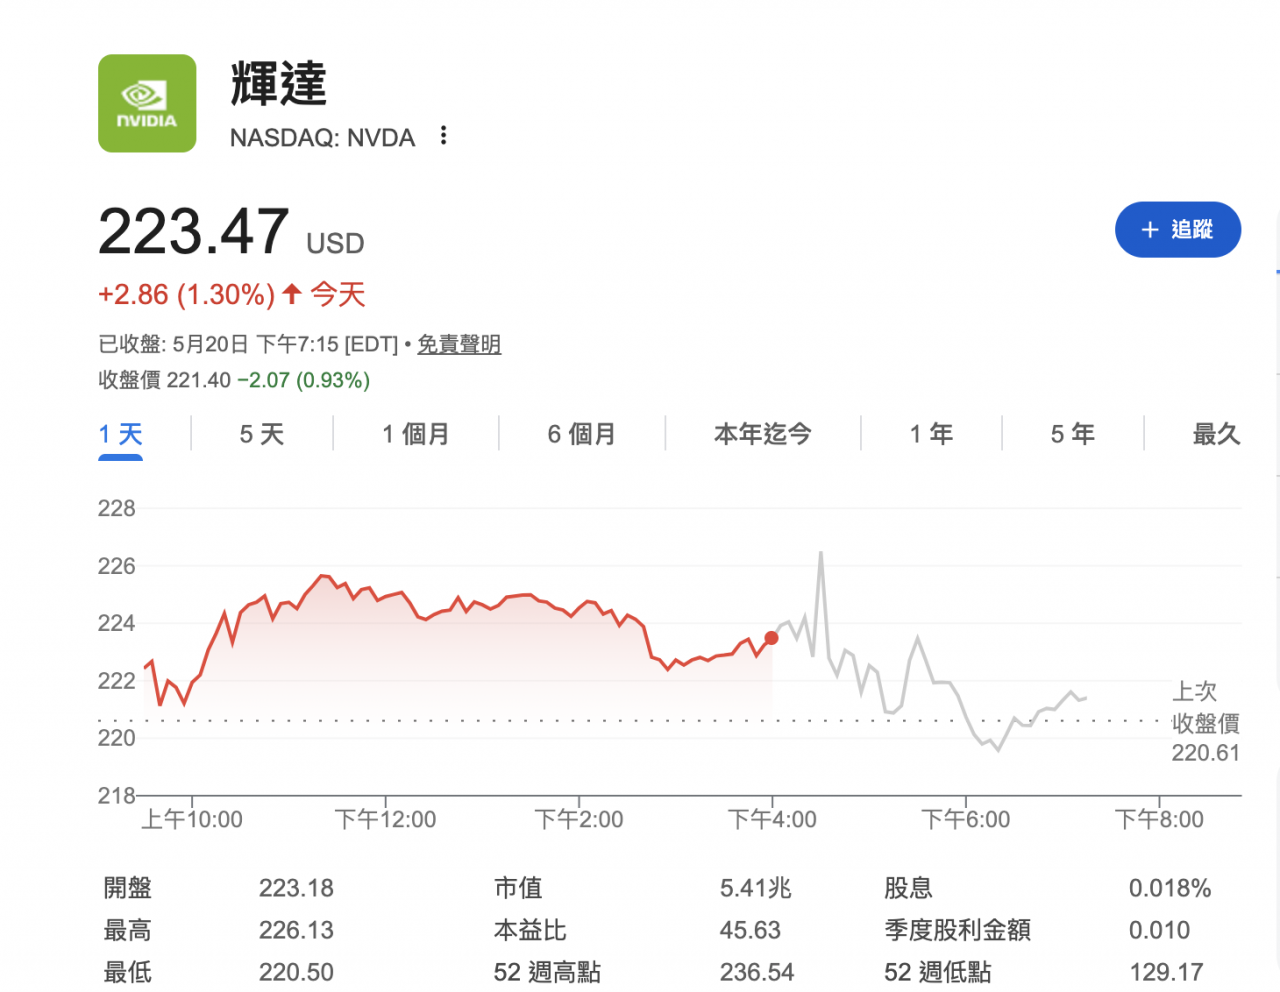Select the 6 個月 range tab
1280x992 pixels.
pyautogui.click(x=581, y=434)
